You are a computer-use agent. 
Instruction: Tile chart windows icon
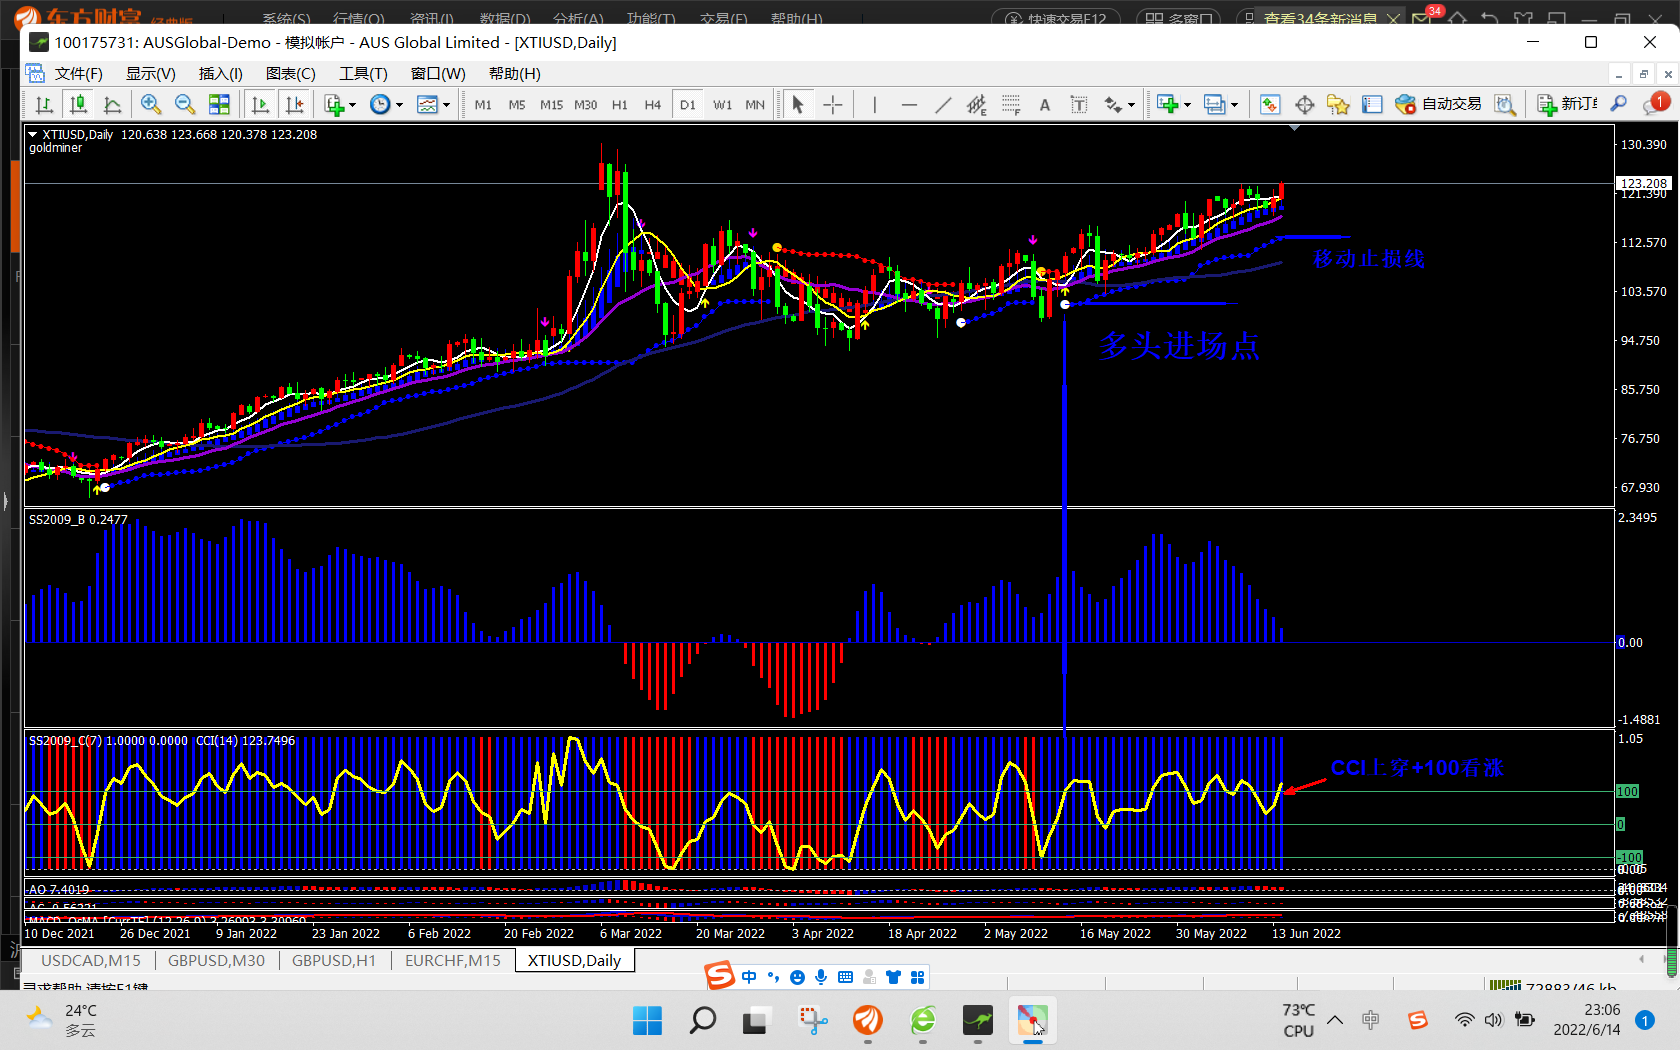pos(219,104)
